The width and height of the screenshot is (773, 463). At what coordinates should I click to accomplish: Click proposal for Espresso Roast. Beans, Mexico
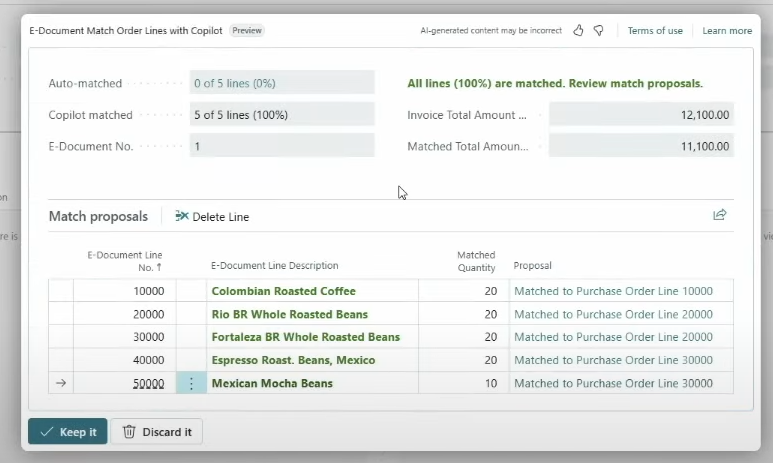tap(613, 360)
